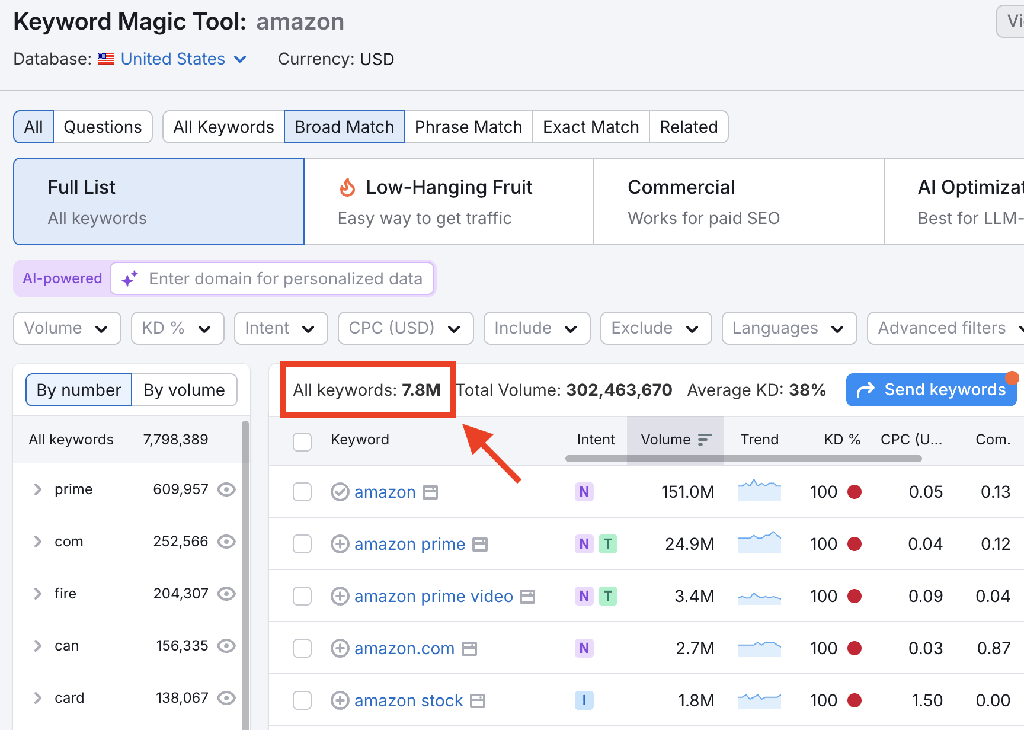Toggle the eye icon for card group
This screenshot has width=1024, height=730.
pyautogui.click(x=226, y=698)
